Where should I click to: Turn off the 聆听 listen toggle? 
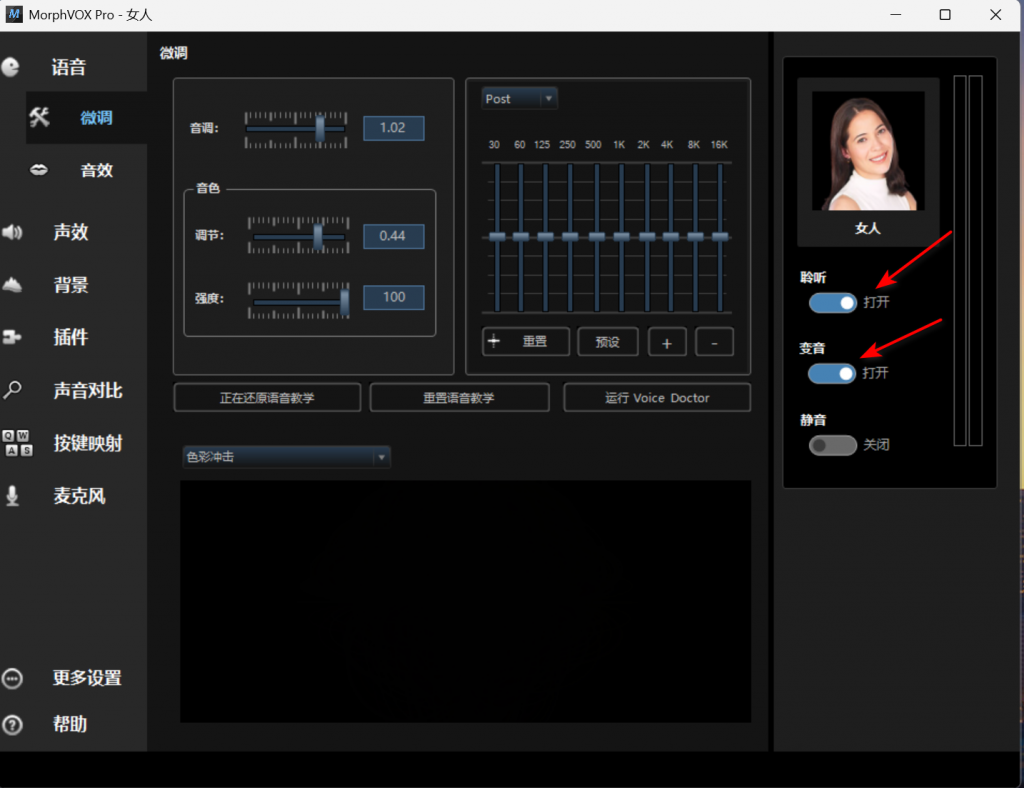(832, 302)
